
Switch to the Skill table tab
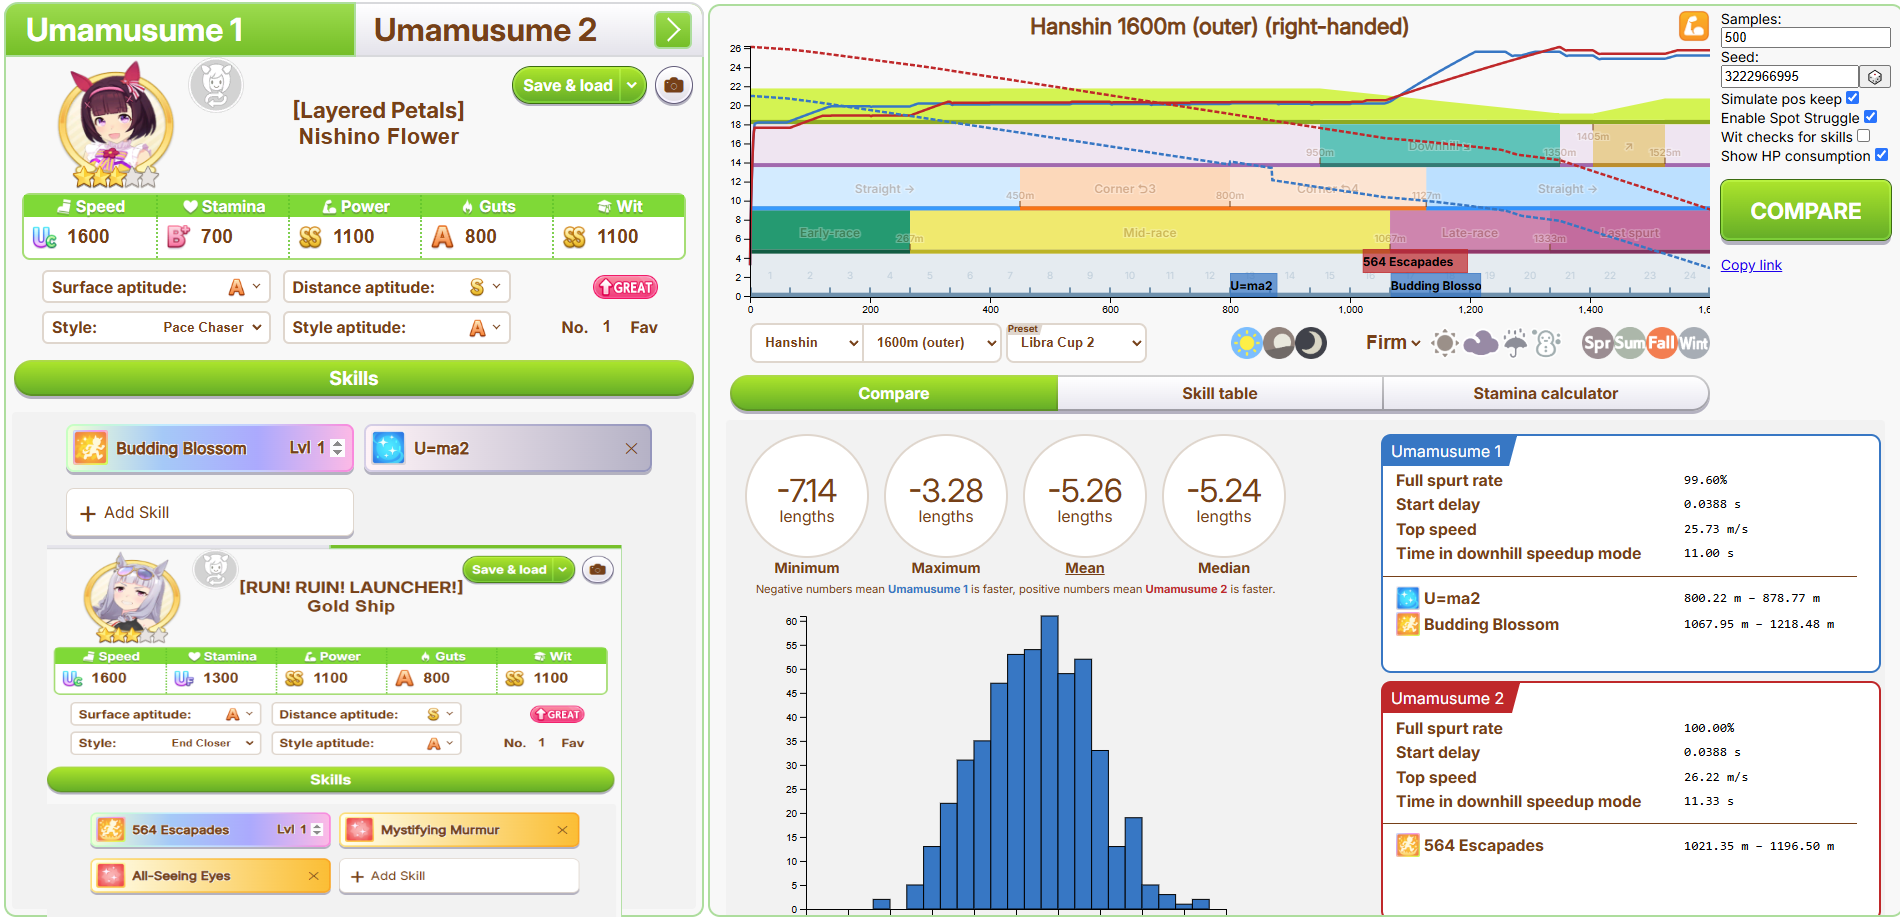[1220, 394]
